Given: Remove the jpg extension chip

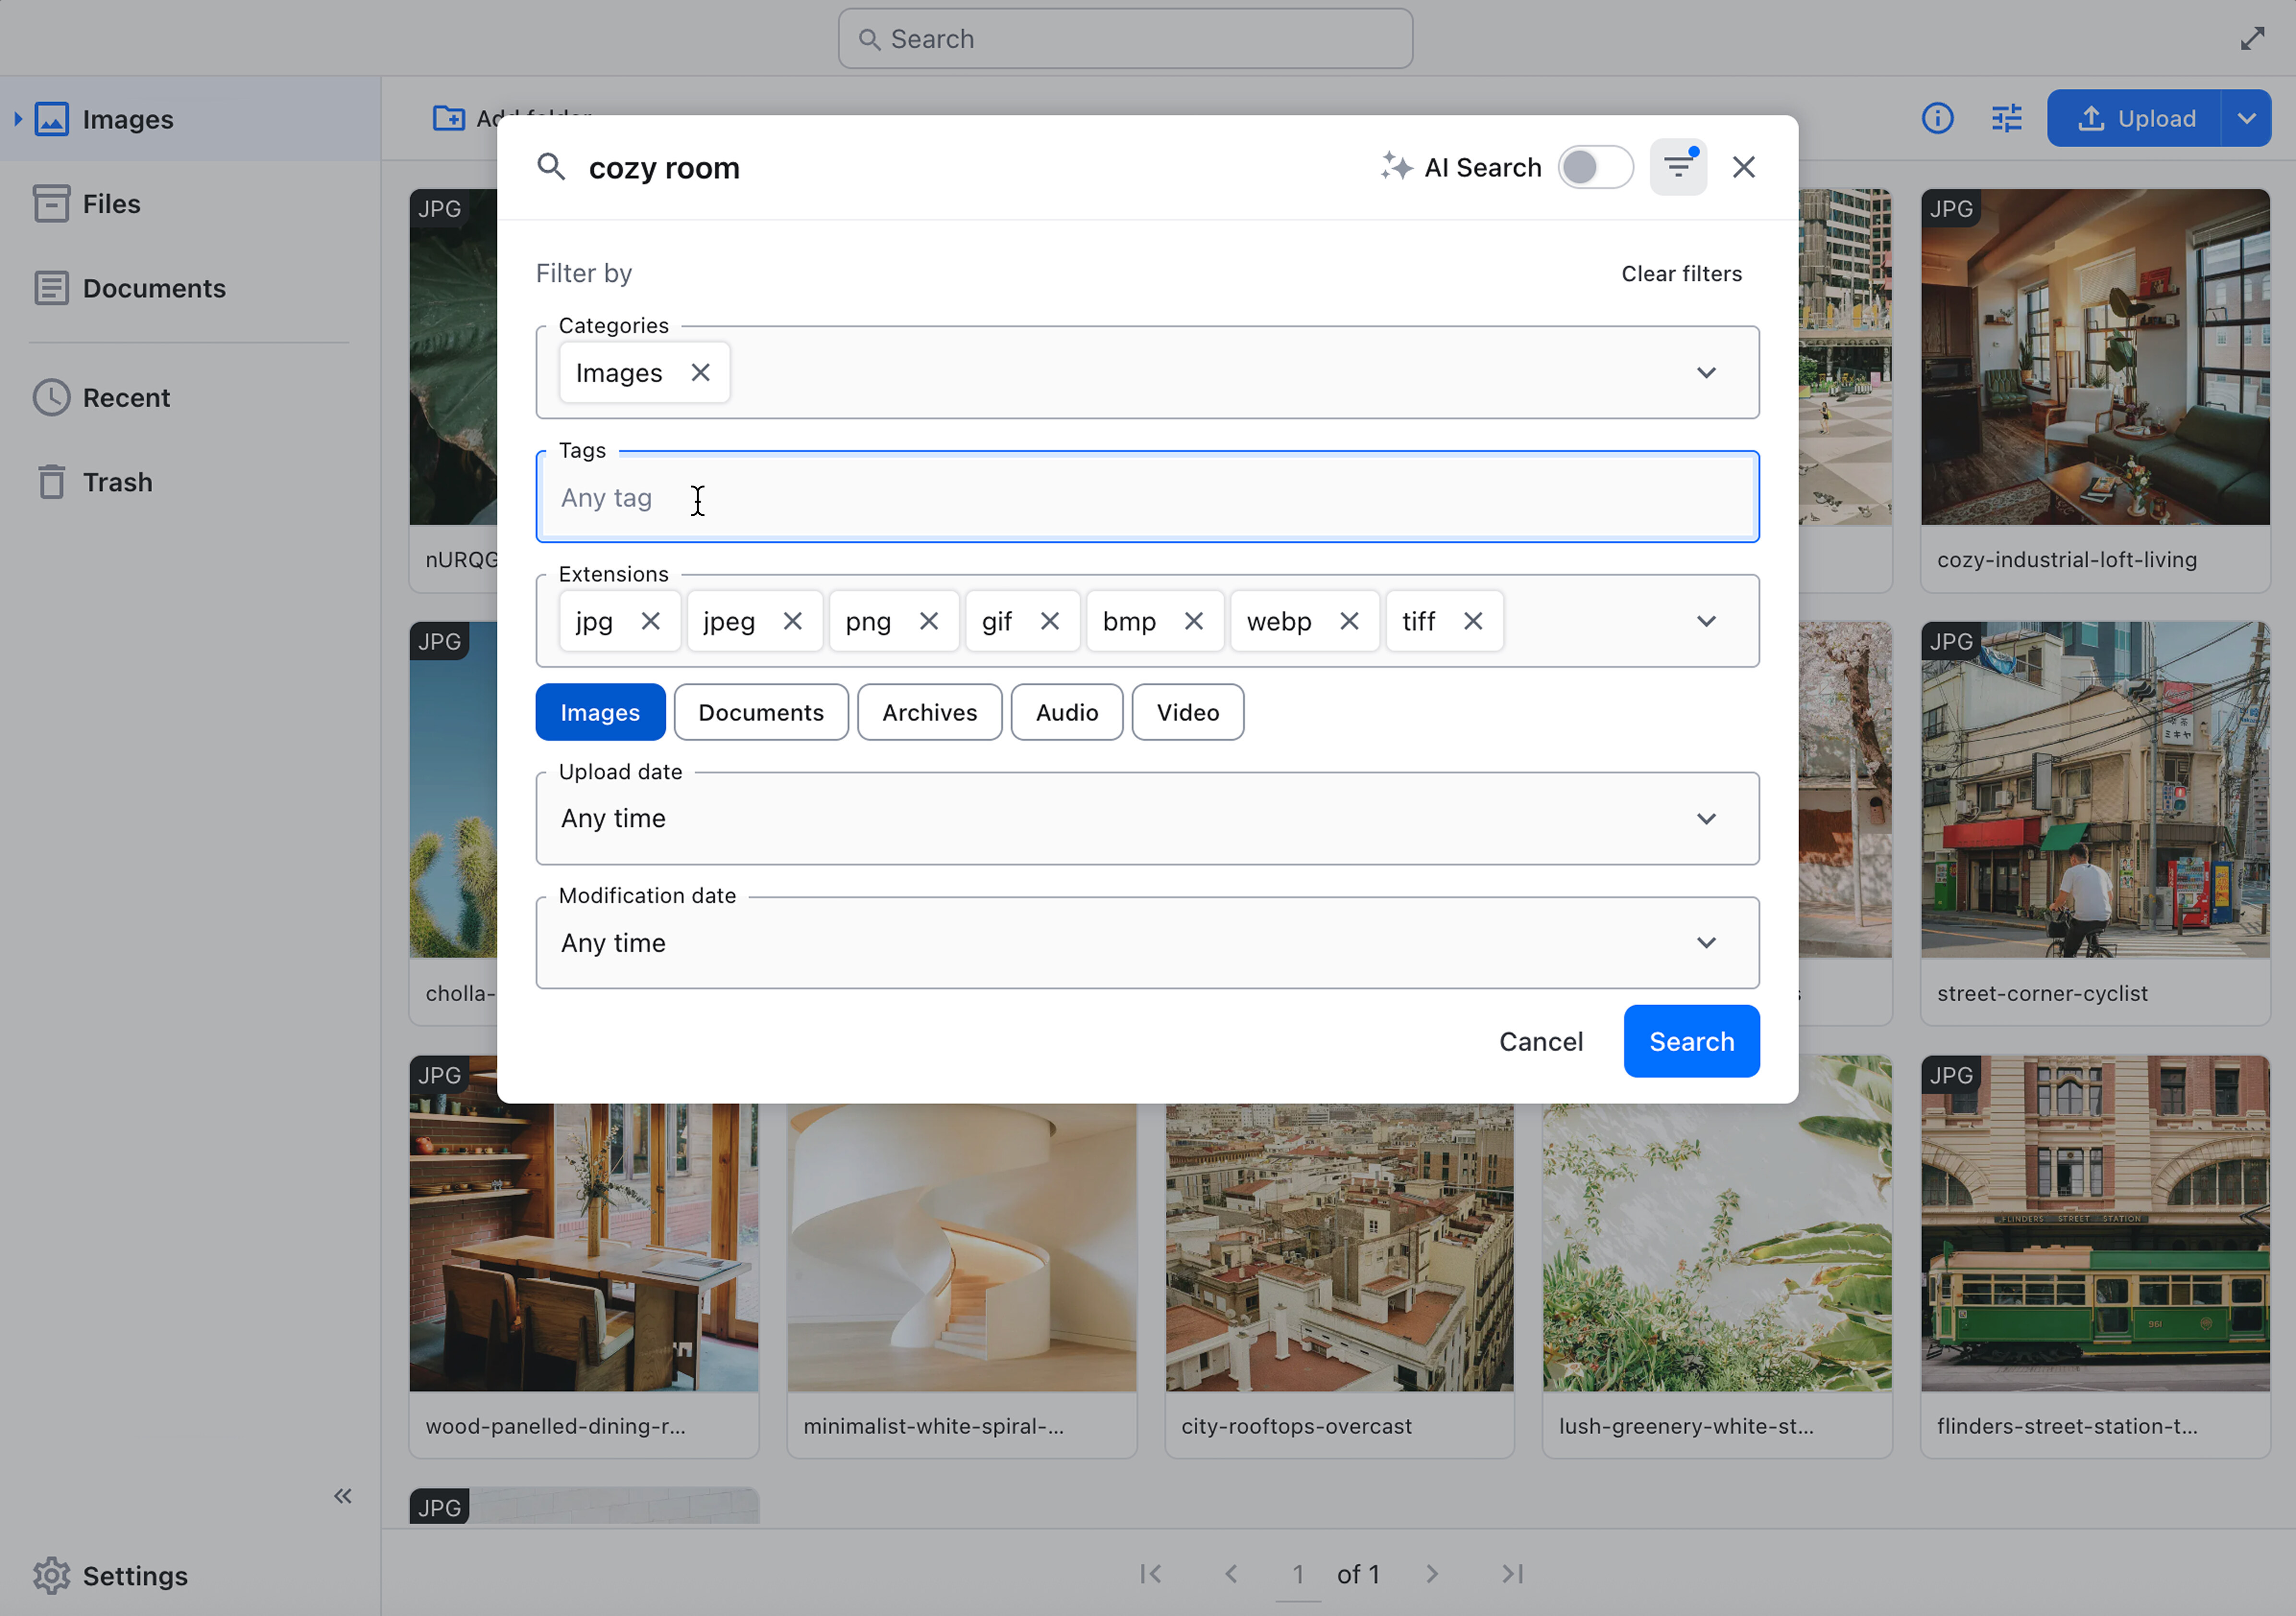Looking at the screenshot, I should pos(650,621).
